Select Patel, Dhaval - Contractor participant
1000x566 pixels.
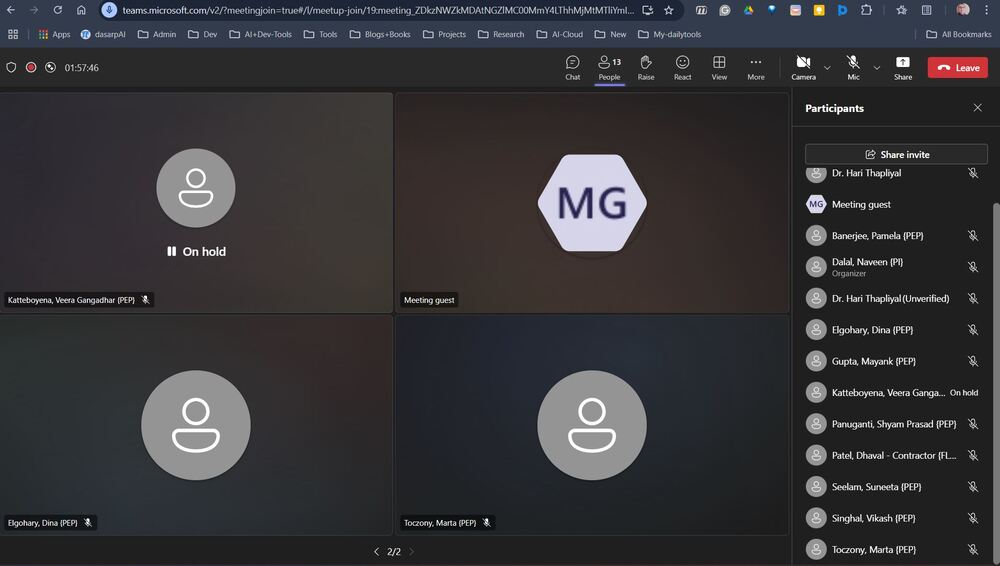click(x=893, y=455)
